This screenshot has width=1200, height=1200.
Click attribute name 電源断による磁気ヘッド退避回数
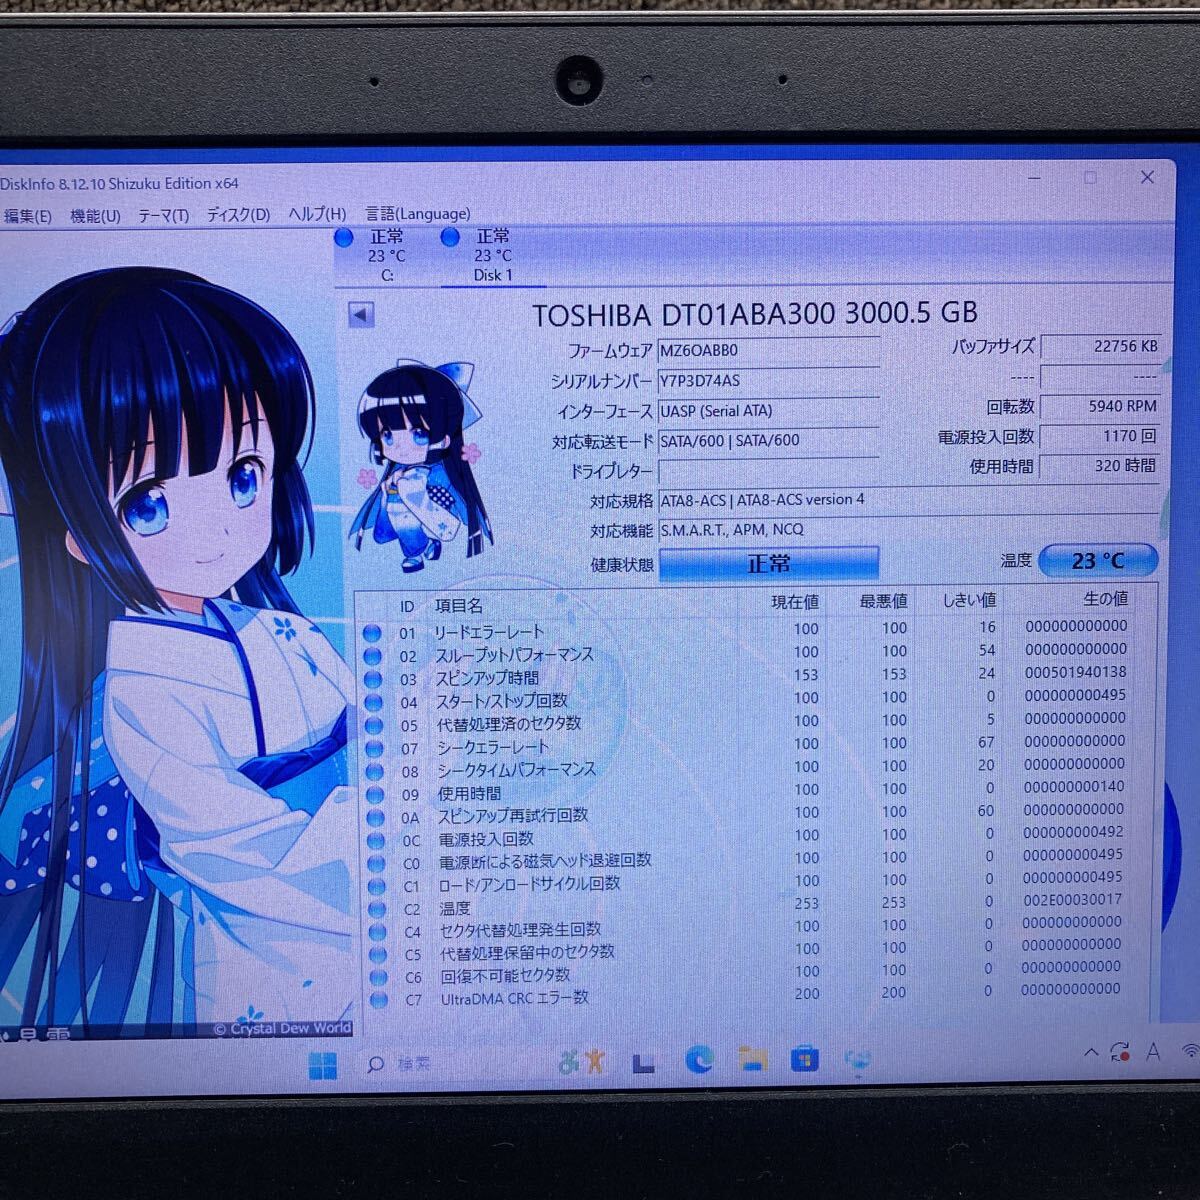coord(545,861)
